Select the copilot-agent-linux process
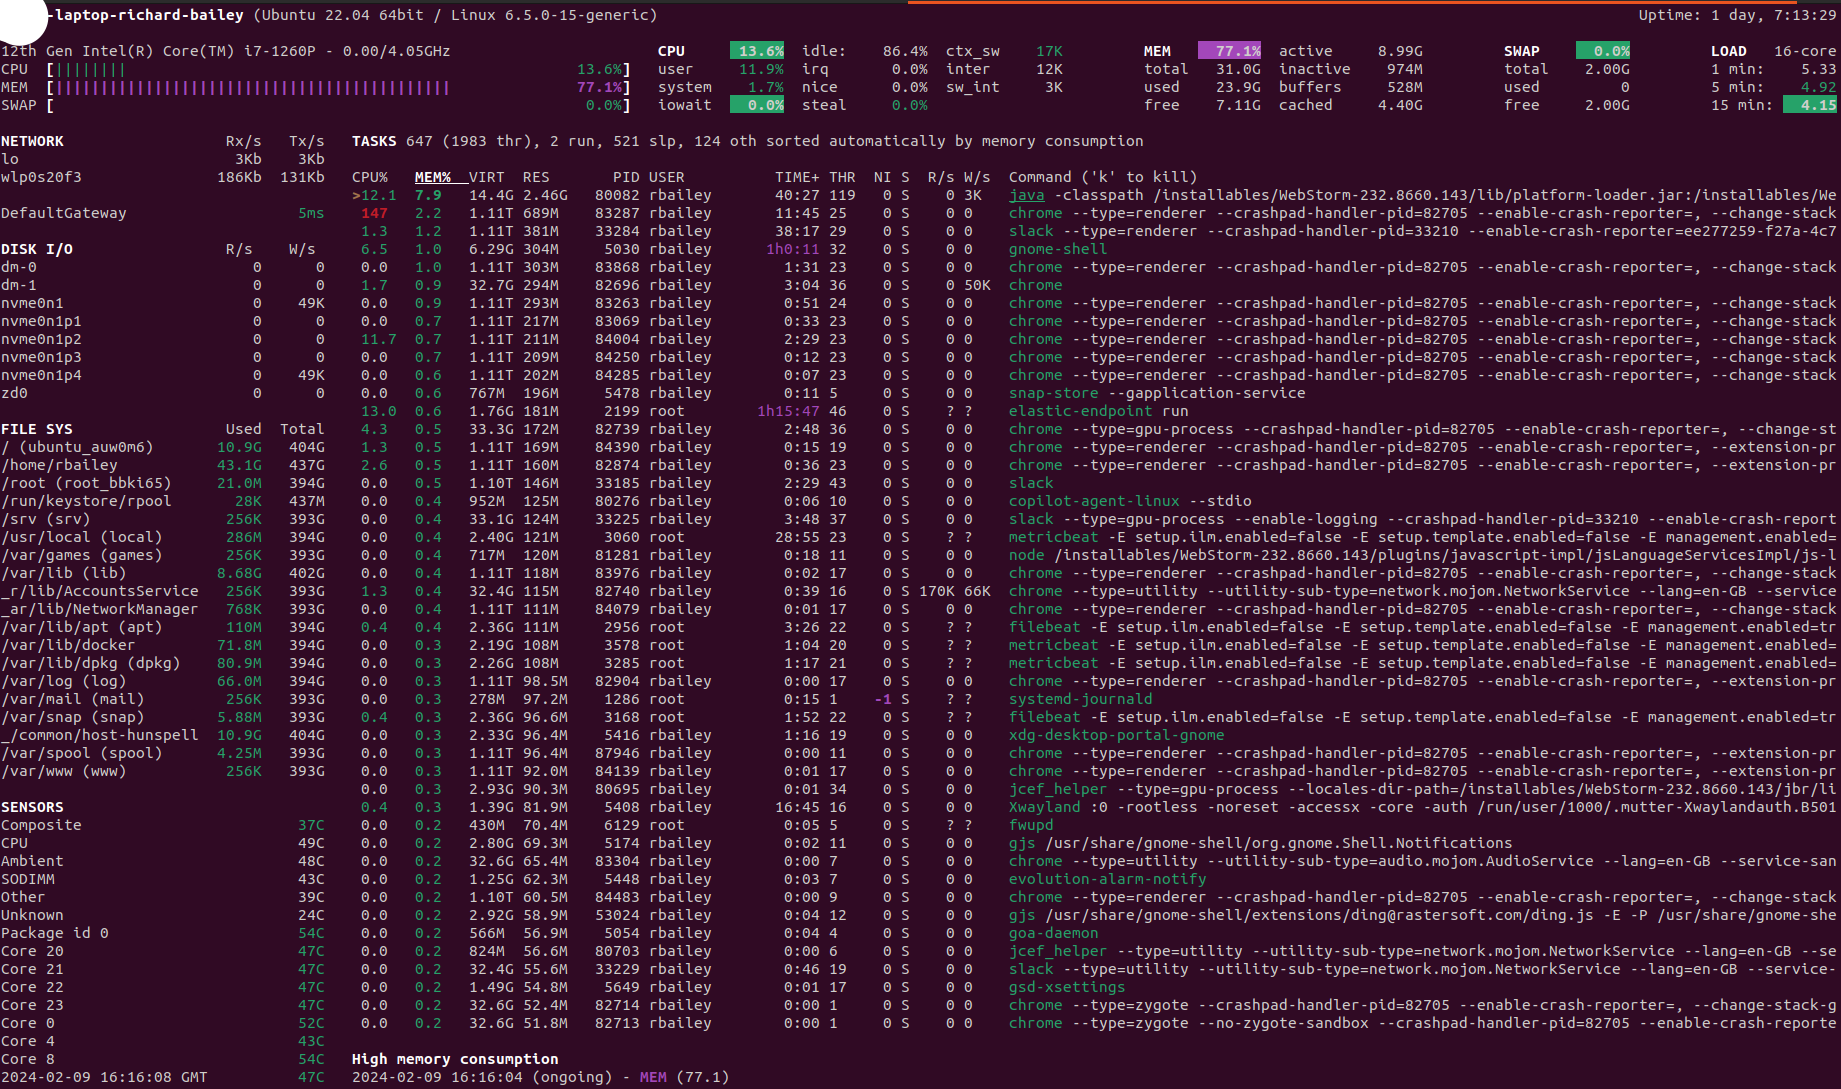This screenshot has height=1089, width=1841. pos(1130,501)
